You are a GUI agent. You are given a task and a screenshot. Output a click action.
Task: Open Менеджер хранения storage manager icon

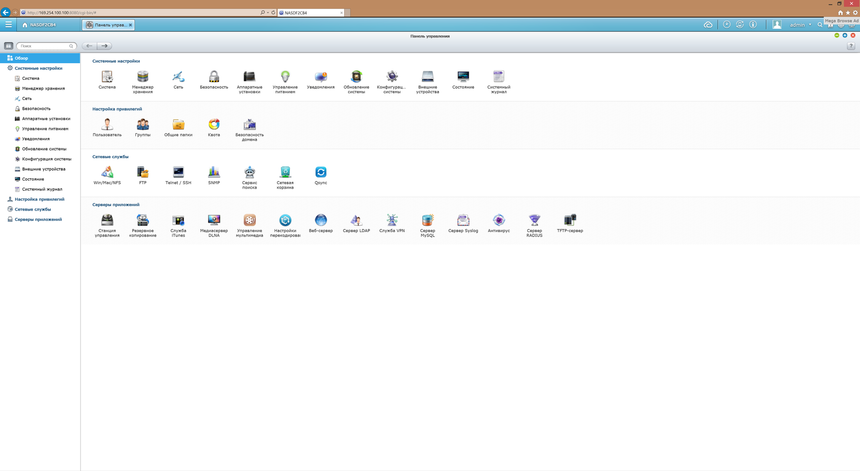point(143,77)
